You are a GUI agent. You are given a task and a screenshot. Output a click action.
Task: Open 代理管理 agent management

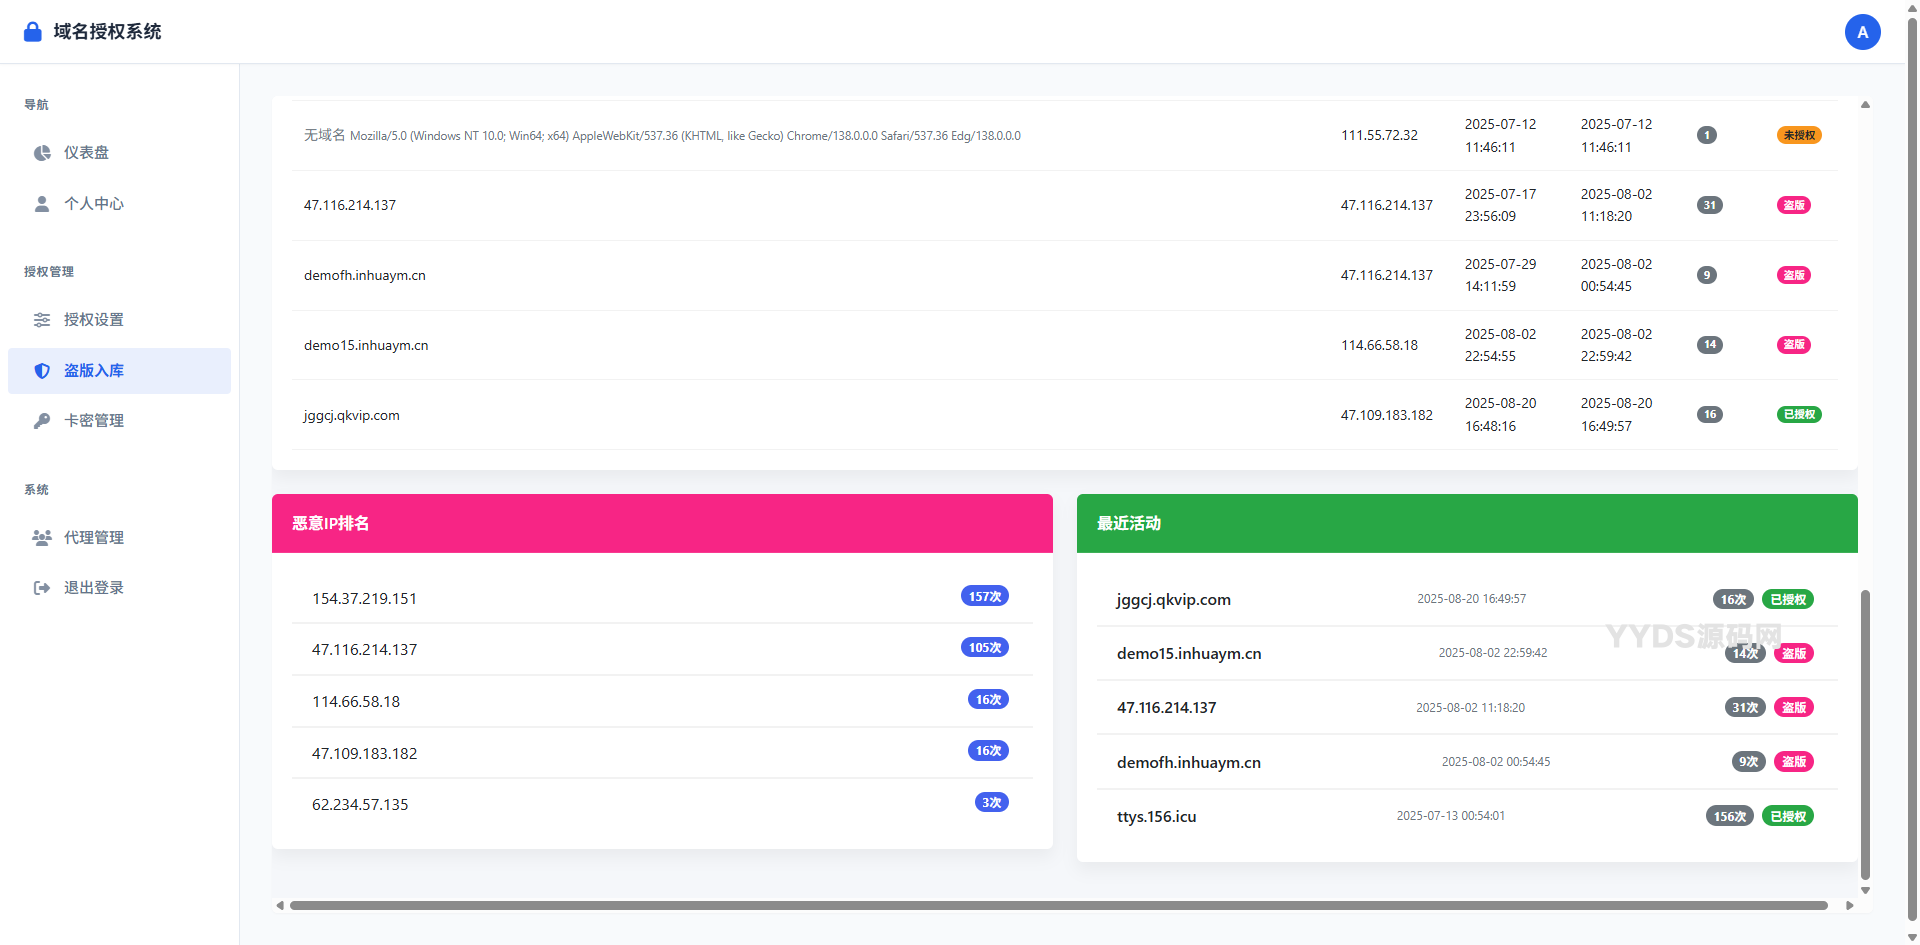tap(95, 537)
